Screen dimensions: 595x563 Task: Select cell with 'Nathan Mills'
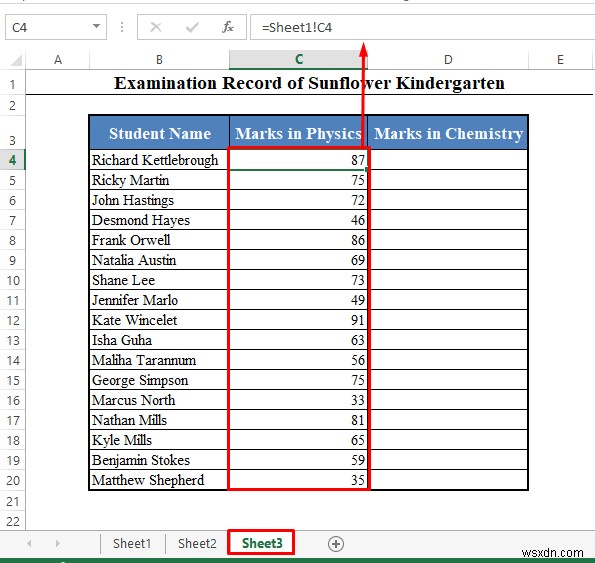pyautogui.click(x=159, y=420)
